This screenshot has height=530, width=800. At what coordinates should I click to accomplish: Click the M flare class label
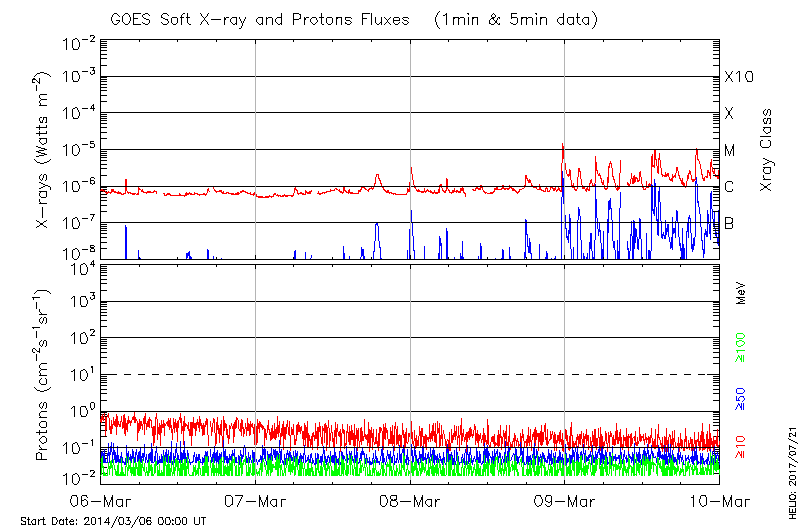[x=729, y=151]
